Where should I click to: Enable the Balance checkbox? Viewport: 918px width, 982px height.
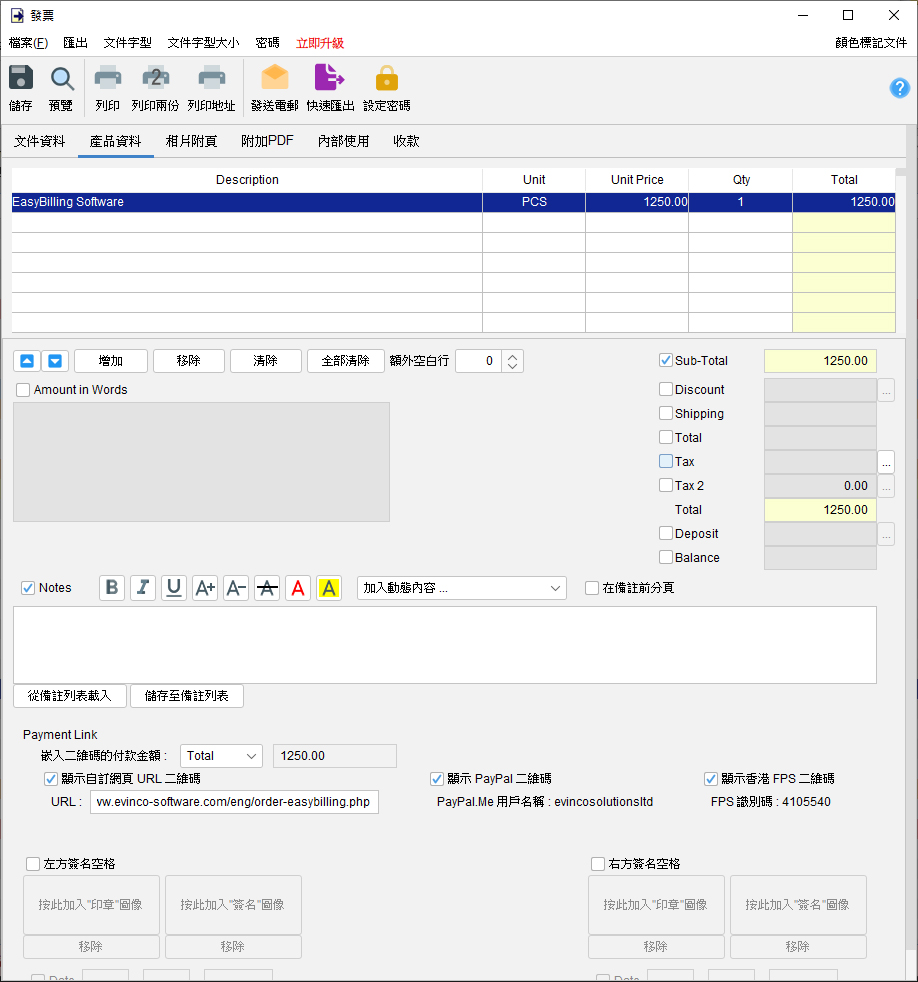pyautogui.click(x=666, y=557)
